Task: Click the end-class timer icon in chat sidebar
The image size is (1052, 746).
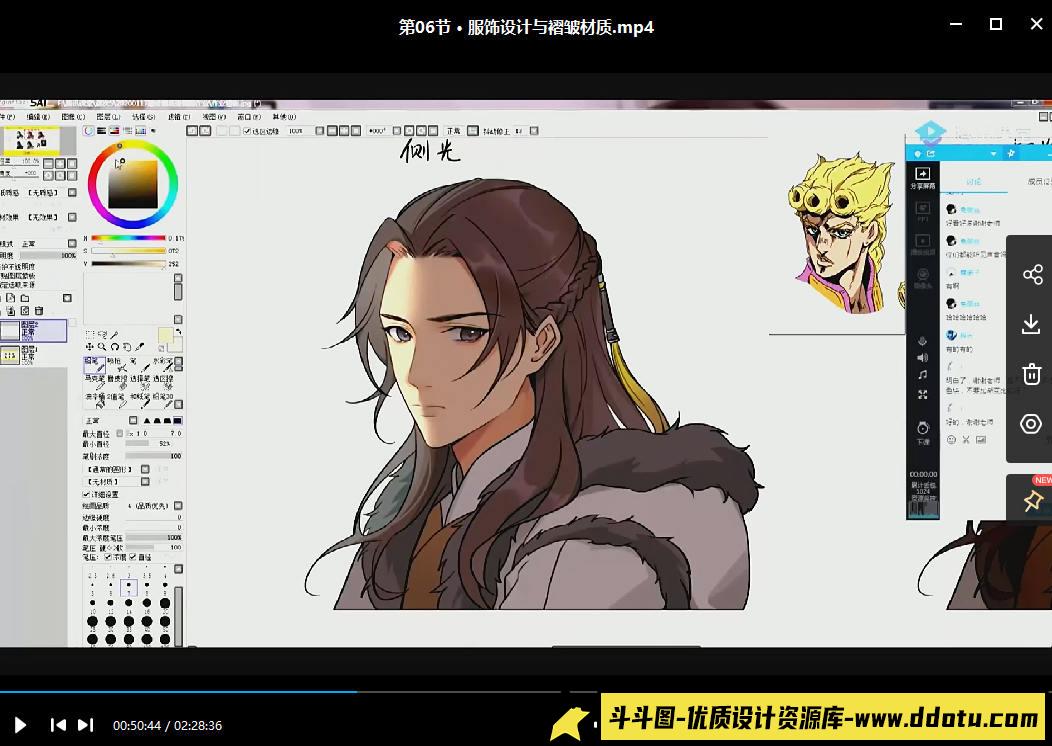Action: tap(923, 428)
